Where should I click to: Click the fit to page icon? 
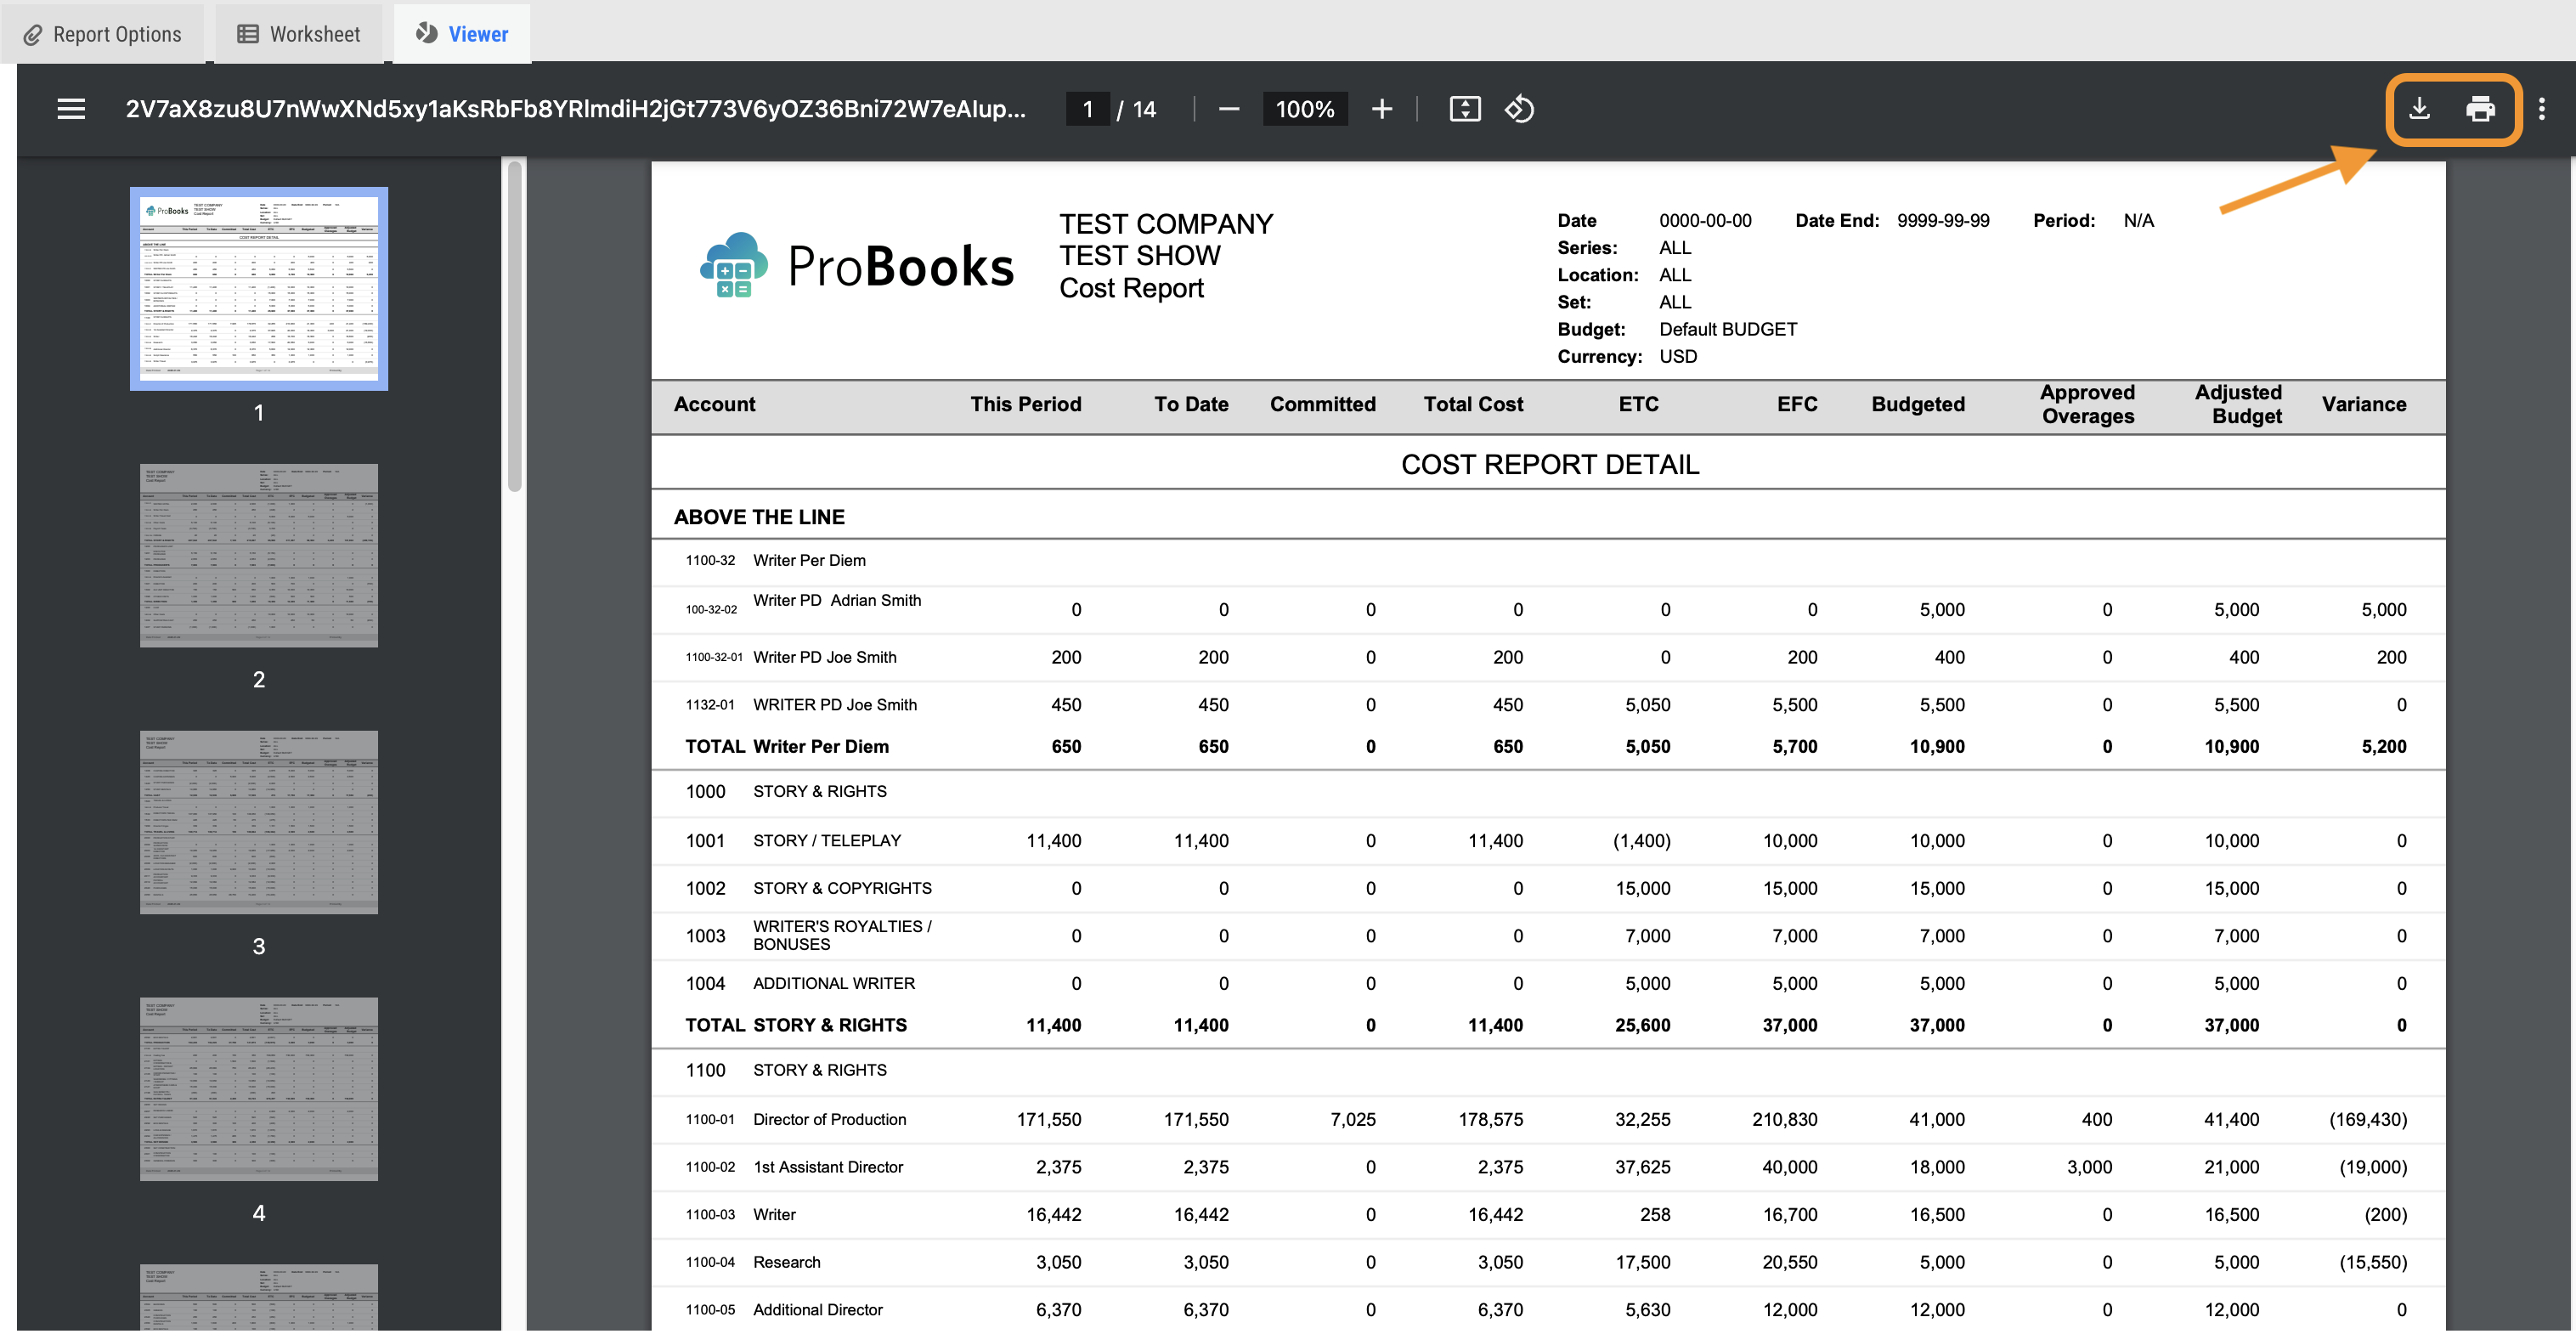(1464, 109)
